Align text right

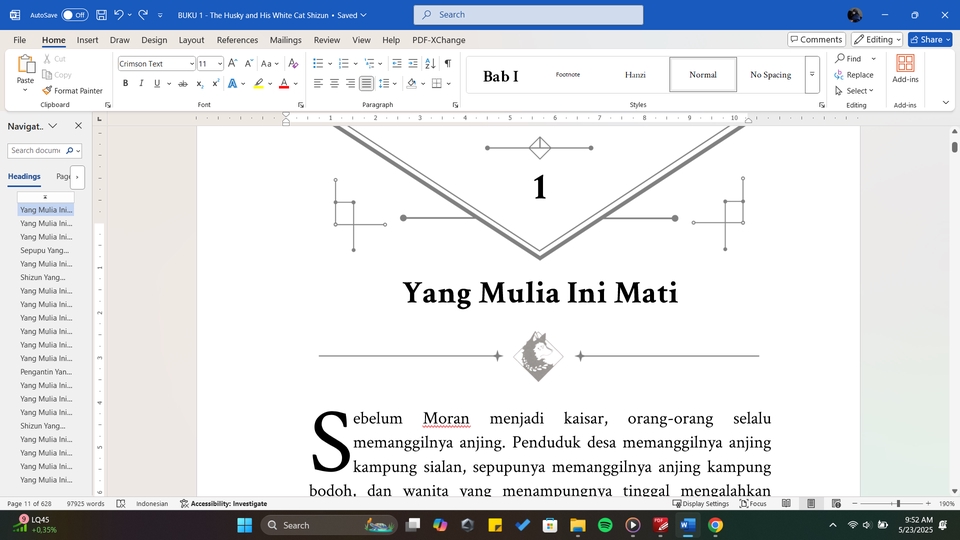coord(350,83)
